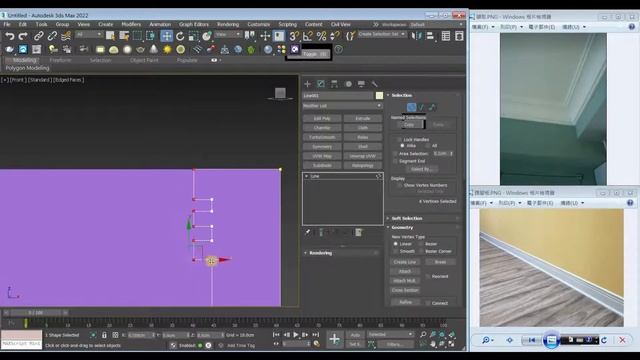
Task: Select the Alike radio button
Action: coord(402,146)
